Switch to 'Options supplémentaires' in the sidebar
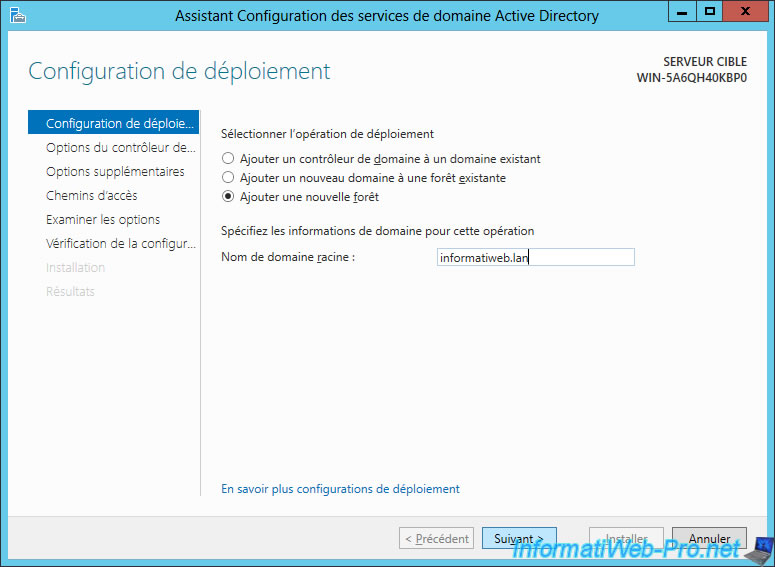This screenshot has height=567, width=775. (x=115, y=172)
